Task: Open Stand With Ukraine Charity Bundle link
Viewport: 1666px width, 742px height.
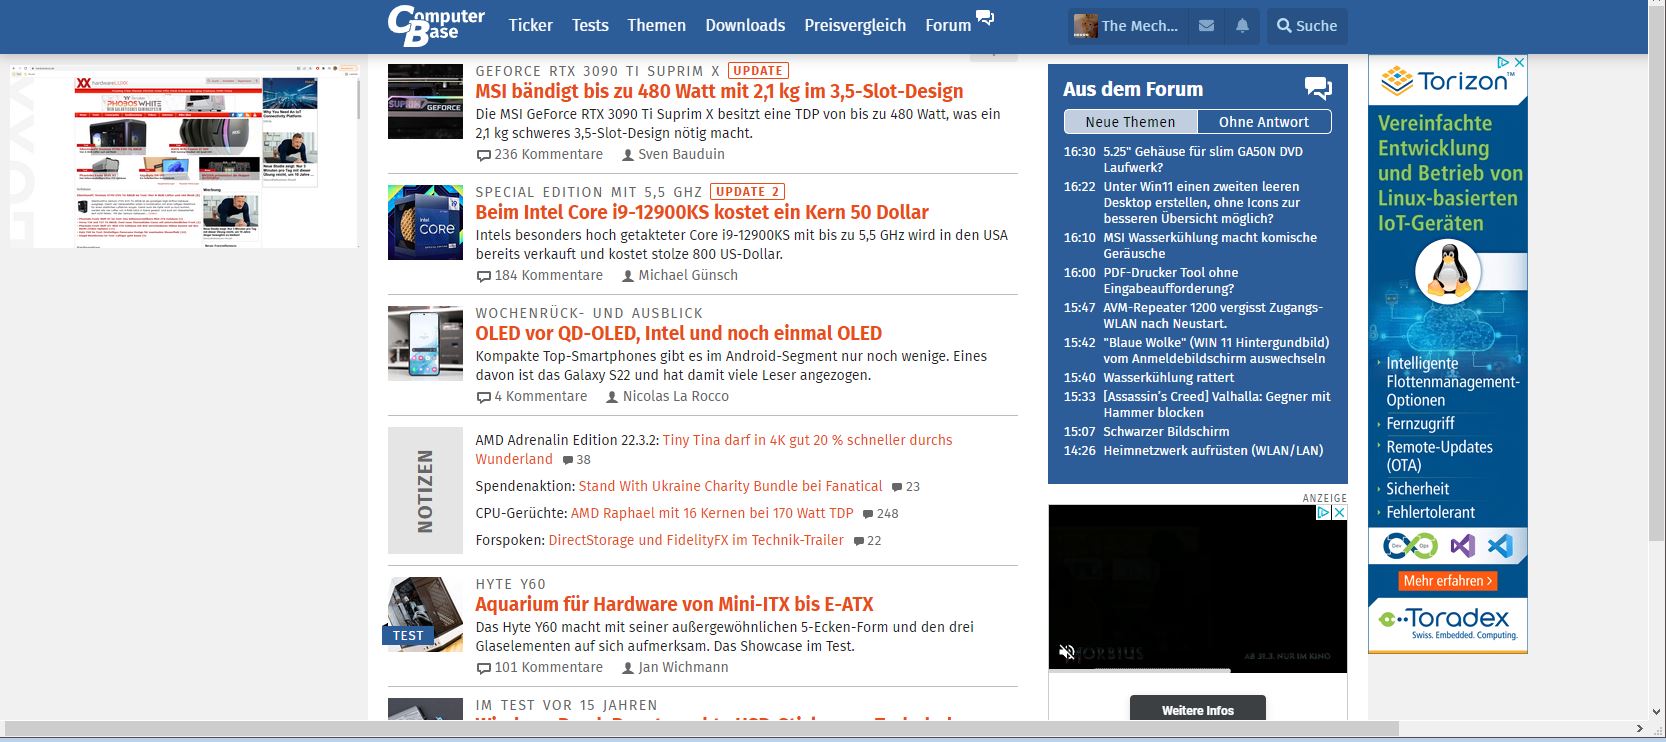Action: pos(730,486)
